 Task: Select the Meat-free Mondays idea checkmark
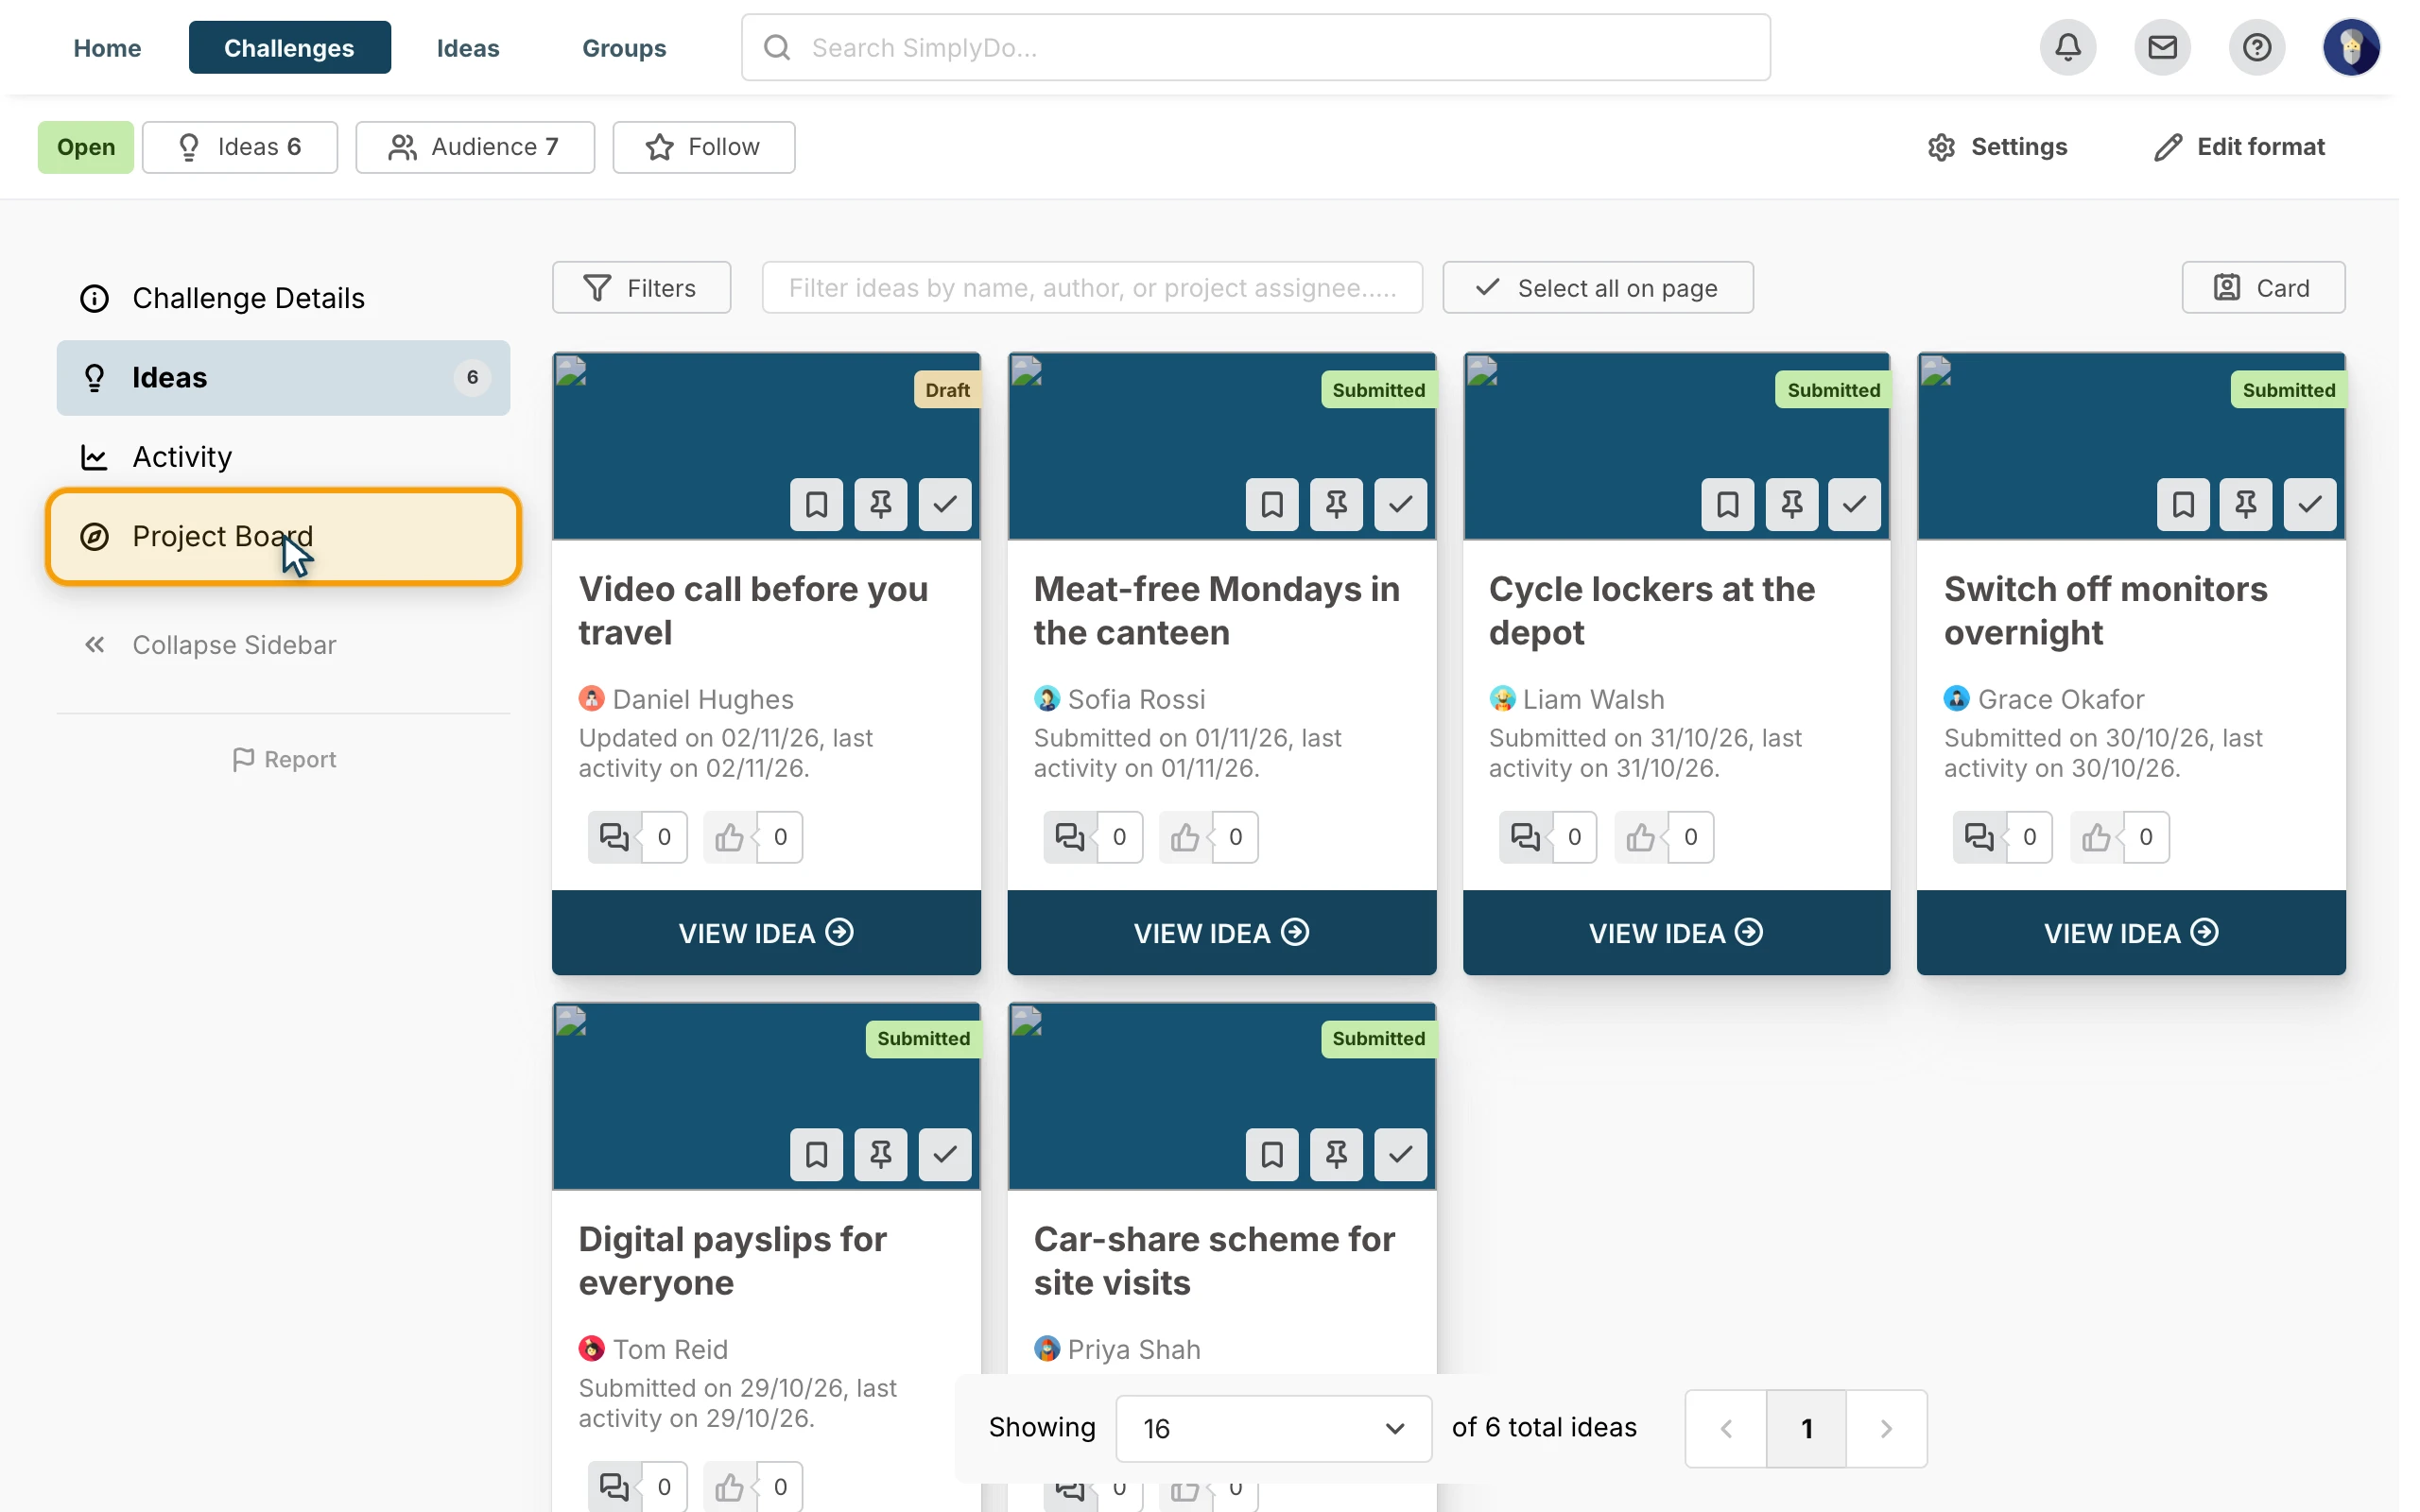tap(1399, 504)
